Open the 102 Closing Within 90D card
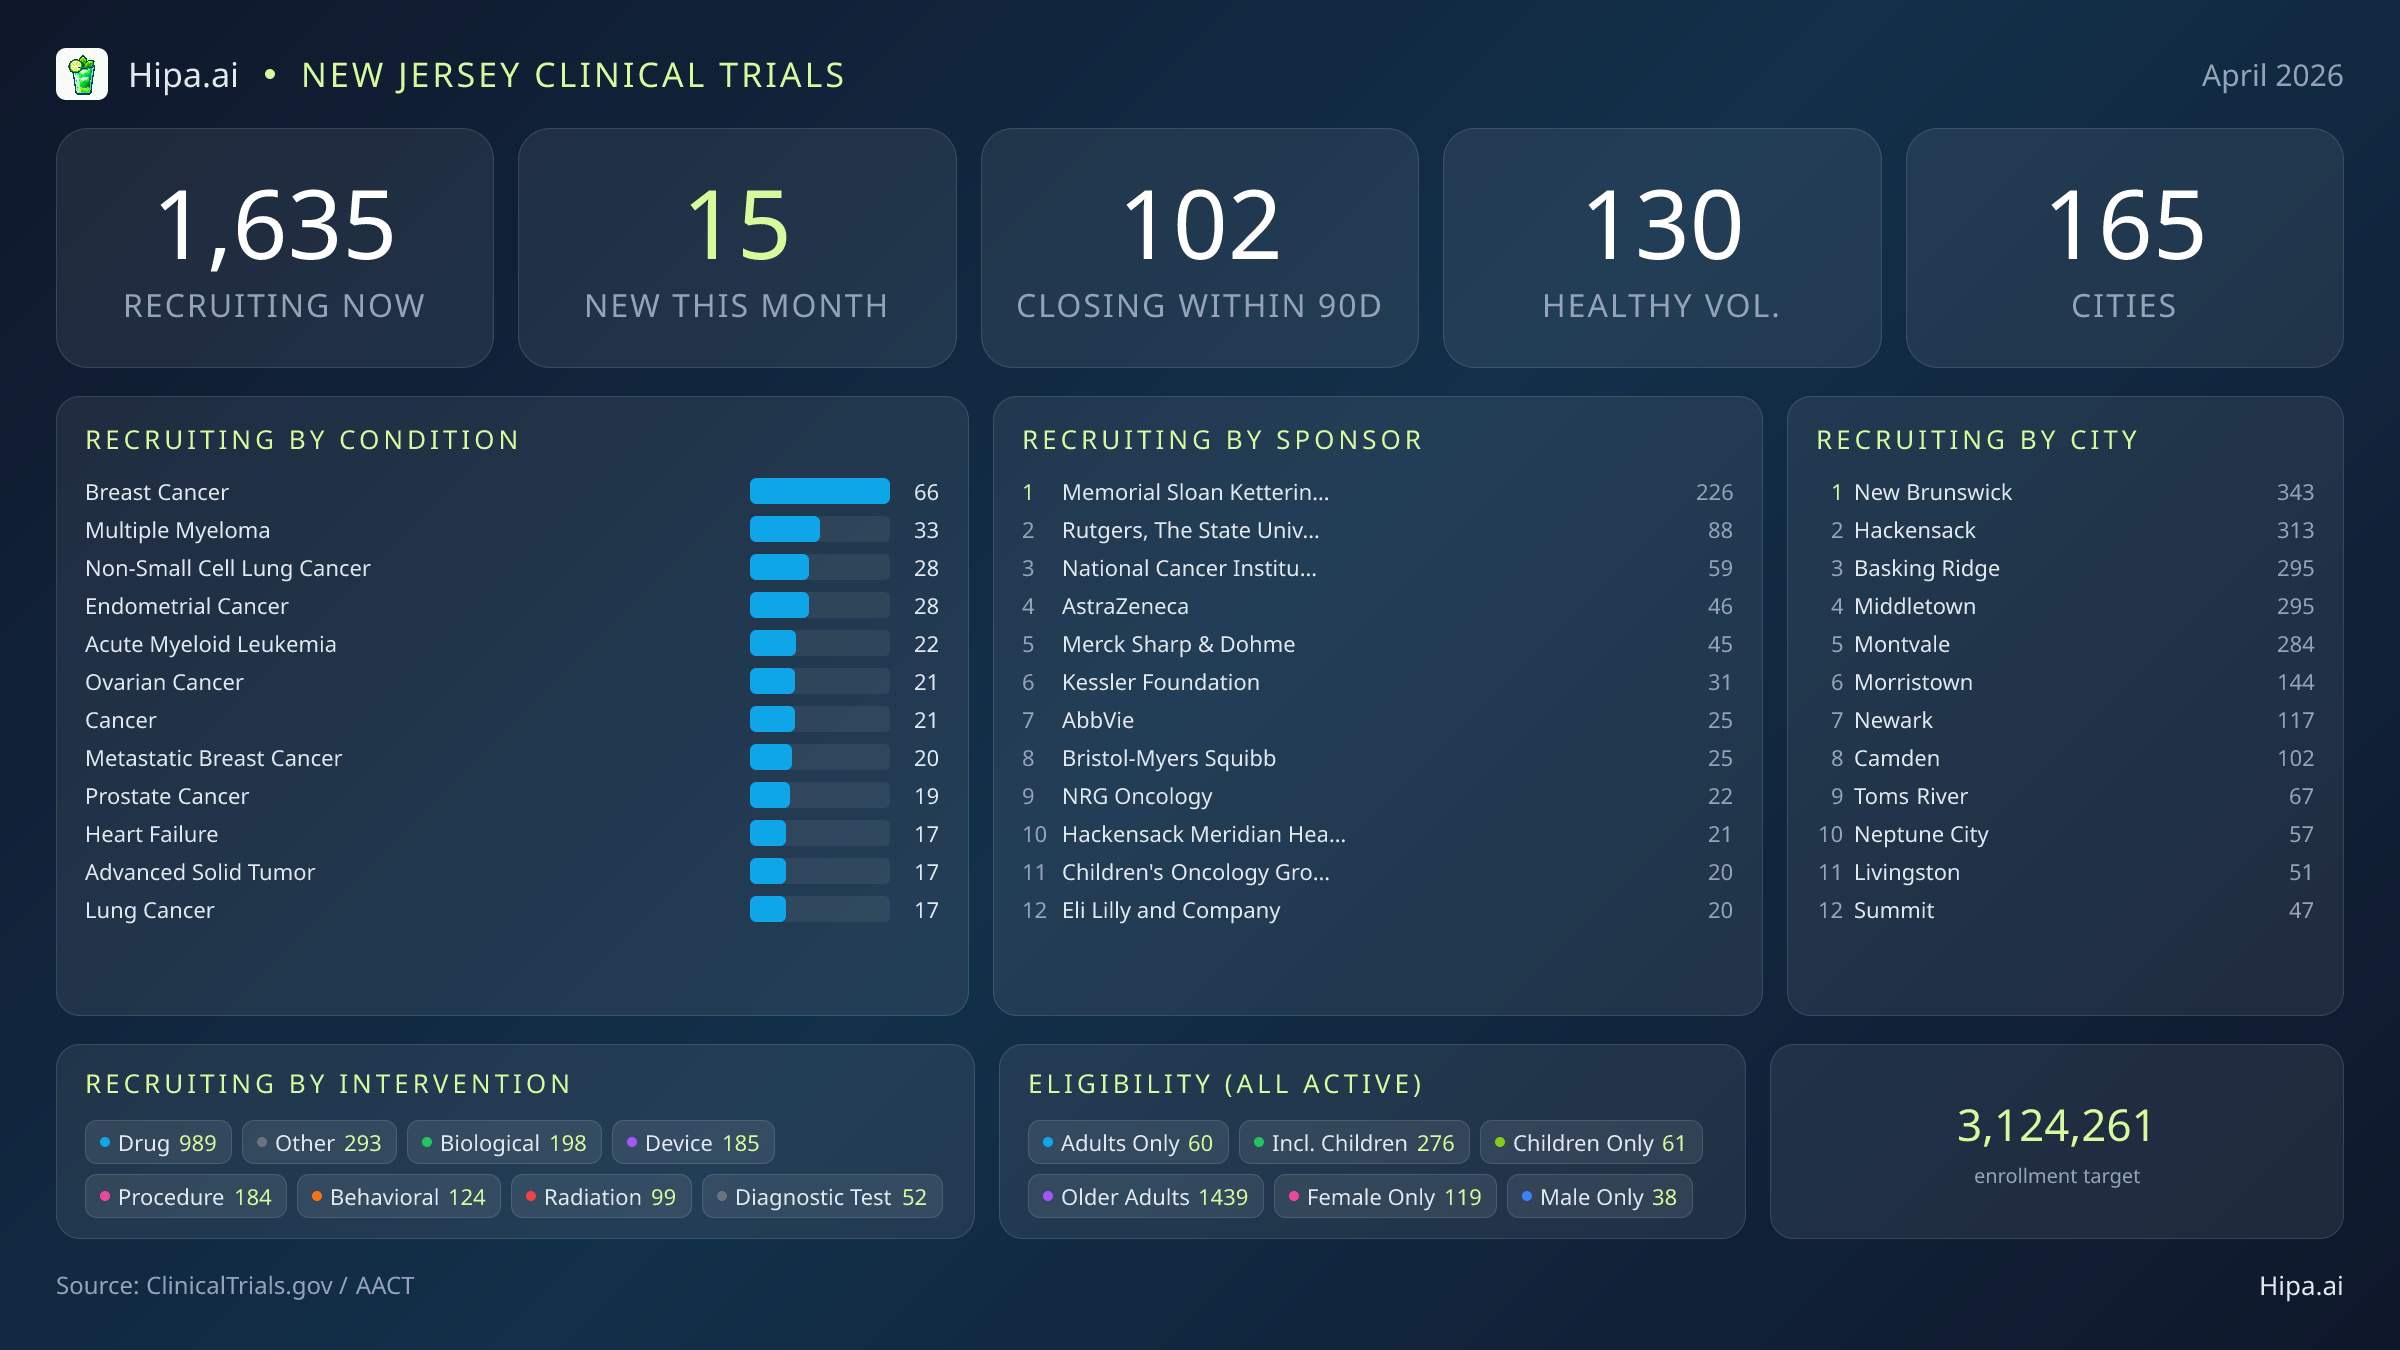 click(x=1200, y=248)
